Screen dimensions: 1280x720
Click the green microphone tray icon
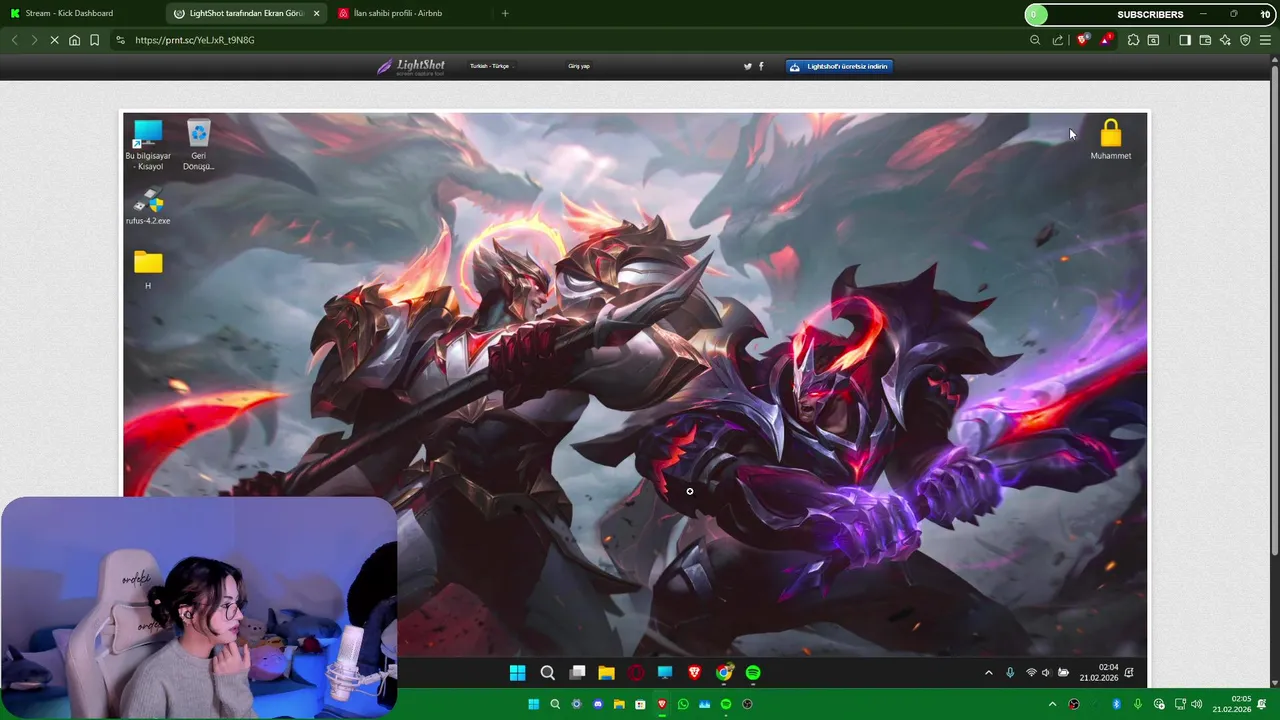1138,704
